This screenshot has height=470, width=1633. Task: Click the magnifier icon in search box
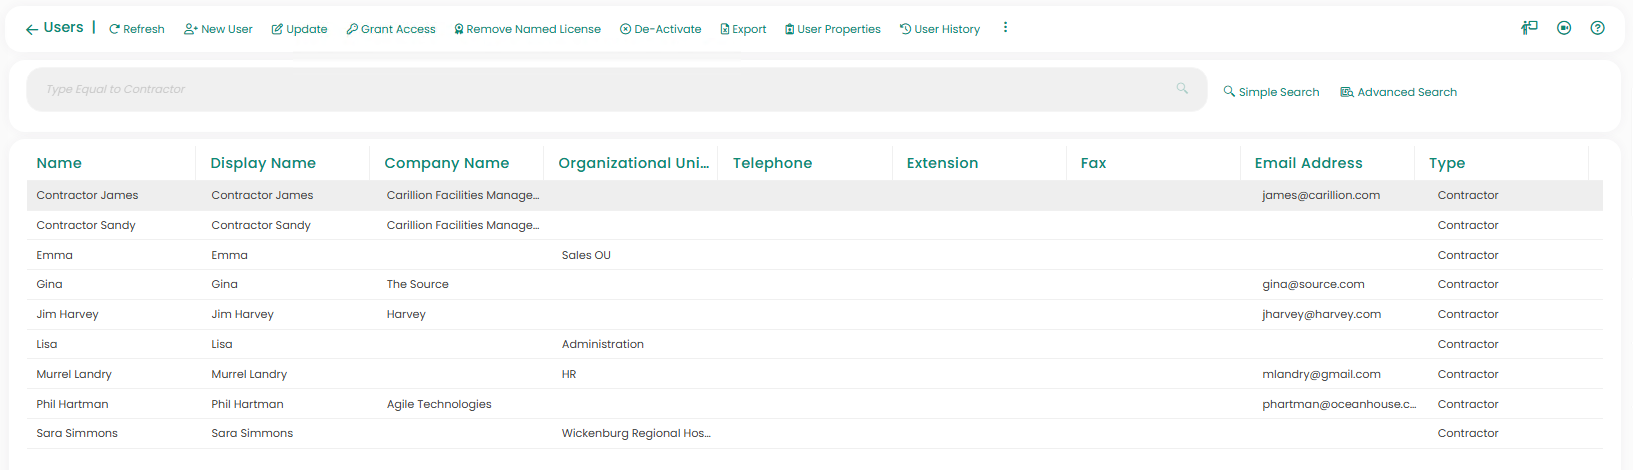coord(1182,89)
